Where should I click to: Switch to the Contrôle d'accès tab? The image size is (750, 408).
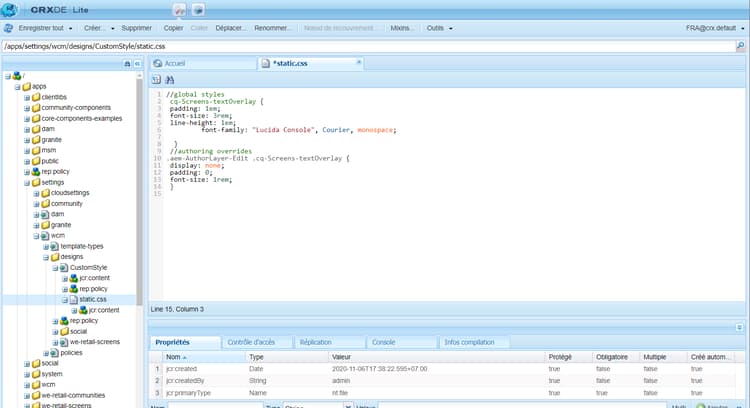tap(254, 342)
